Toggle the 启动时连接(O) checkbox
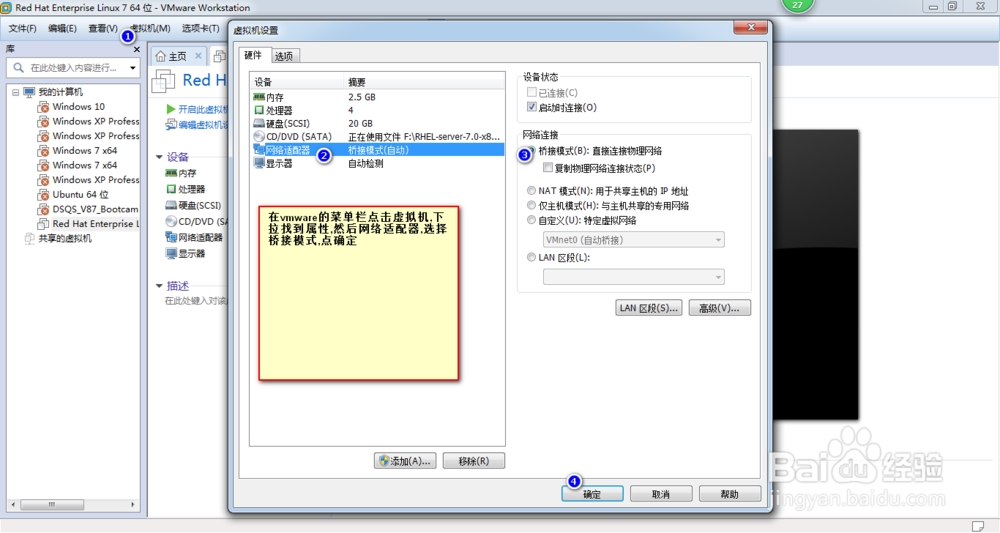 coord(532,107)
